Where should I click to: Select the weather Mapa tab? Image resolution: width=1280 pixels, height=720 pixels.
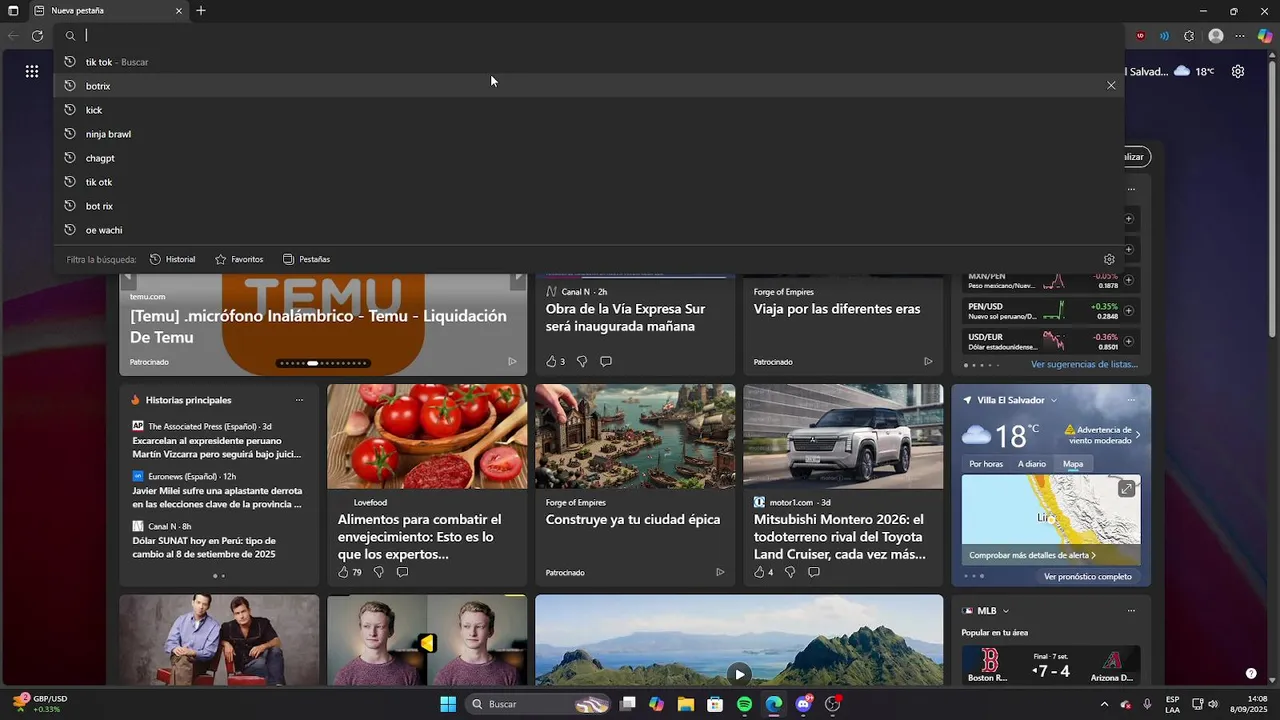click(x=1073, y=464)
